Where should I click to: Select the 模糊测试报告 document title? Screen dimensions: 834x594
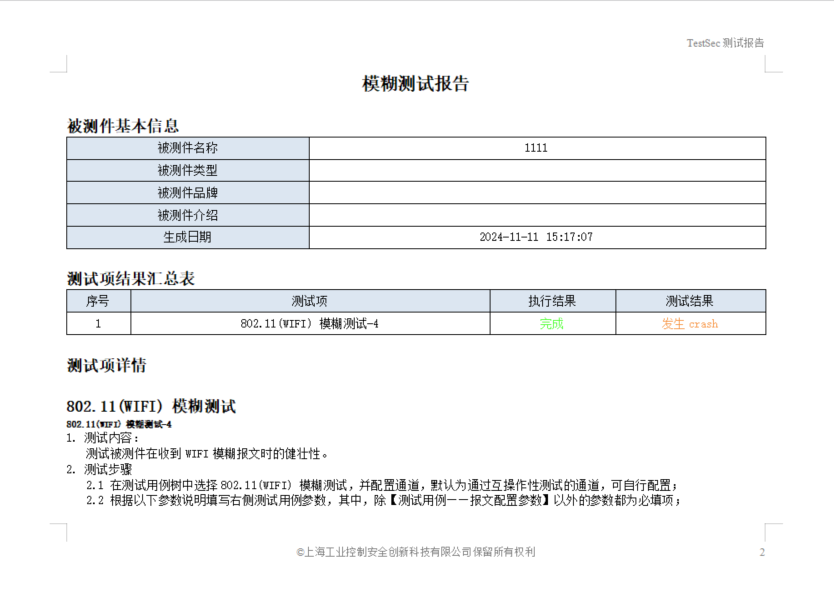[x=415, y=84]
